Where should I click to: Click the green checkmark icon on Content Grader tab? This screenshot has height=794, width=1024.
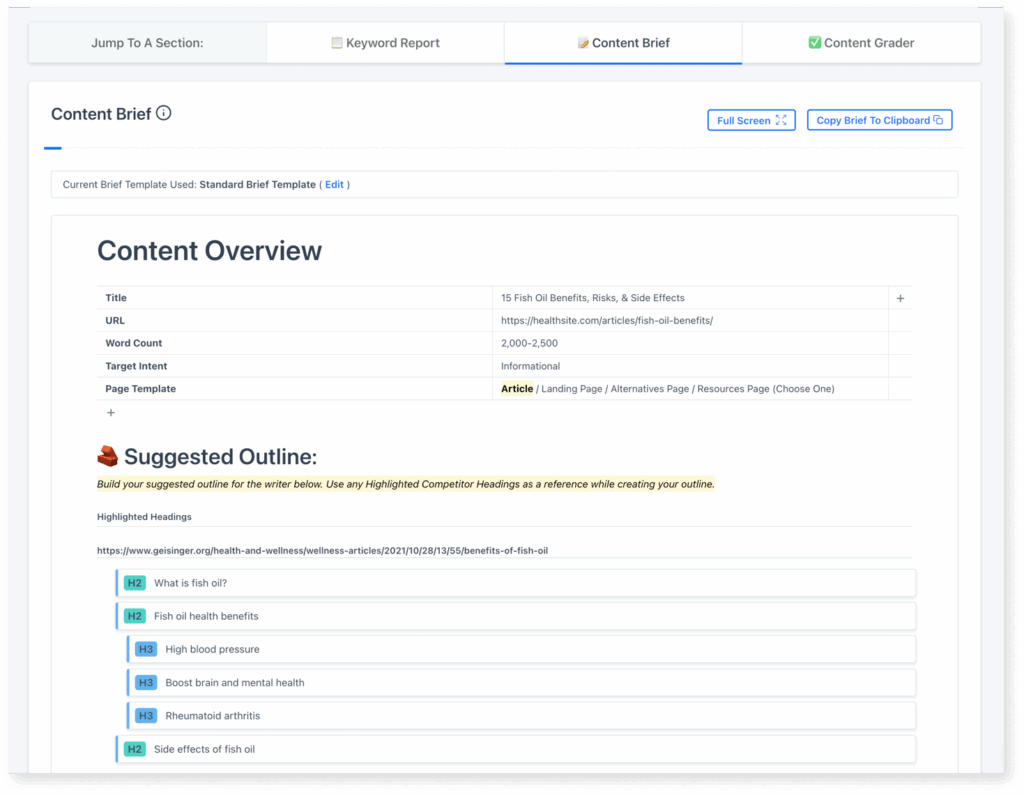click(813, 42)
